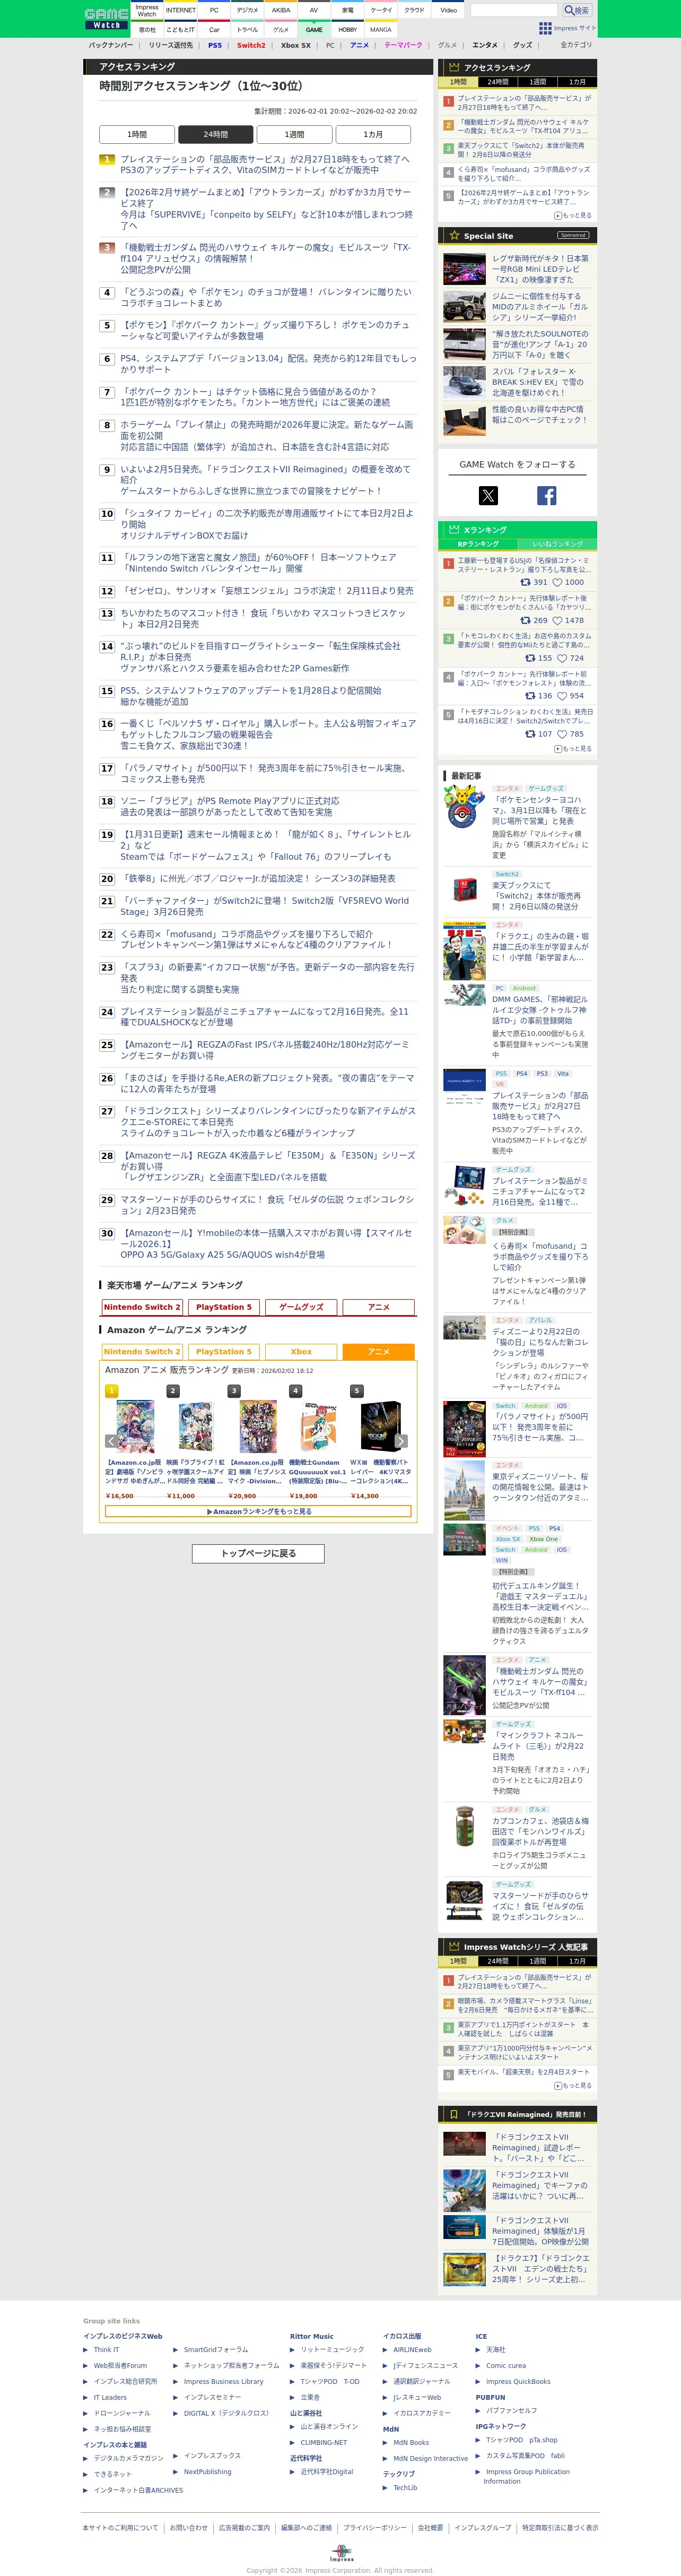Open Regza ZX1 special site thumbnail

point(464,269)
